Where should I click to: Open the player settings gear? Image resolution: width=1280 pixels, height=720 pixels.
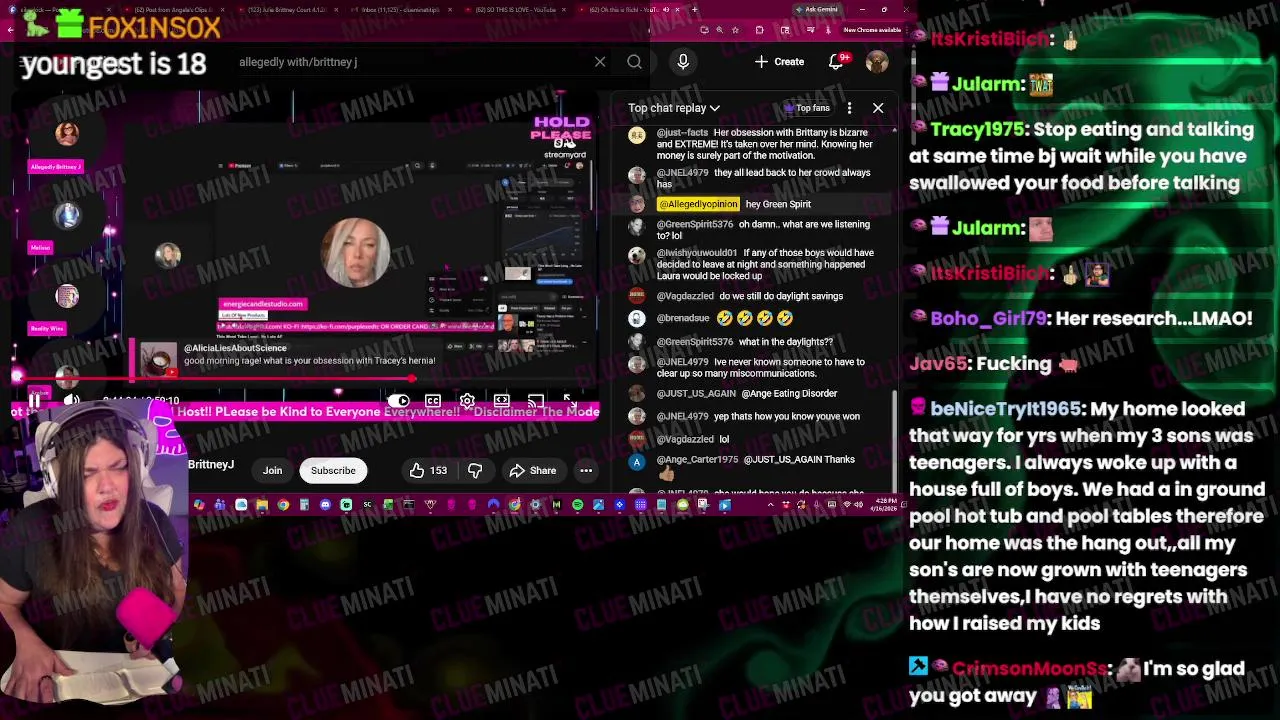tap(467, 401)
